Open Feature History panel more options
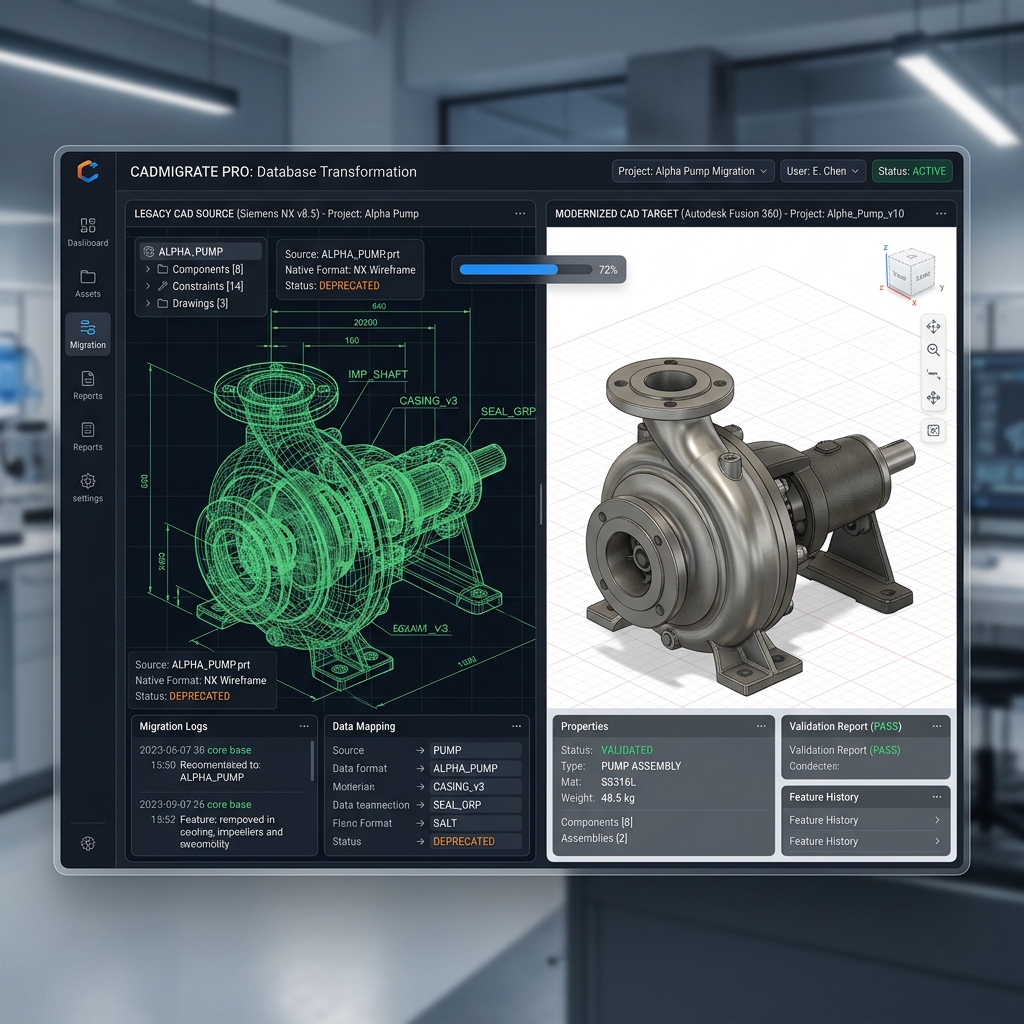This screenshot has height=1024, width=1024. [x=937, y=797]
